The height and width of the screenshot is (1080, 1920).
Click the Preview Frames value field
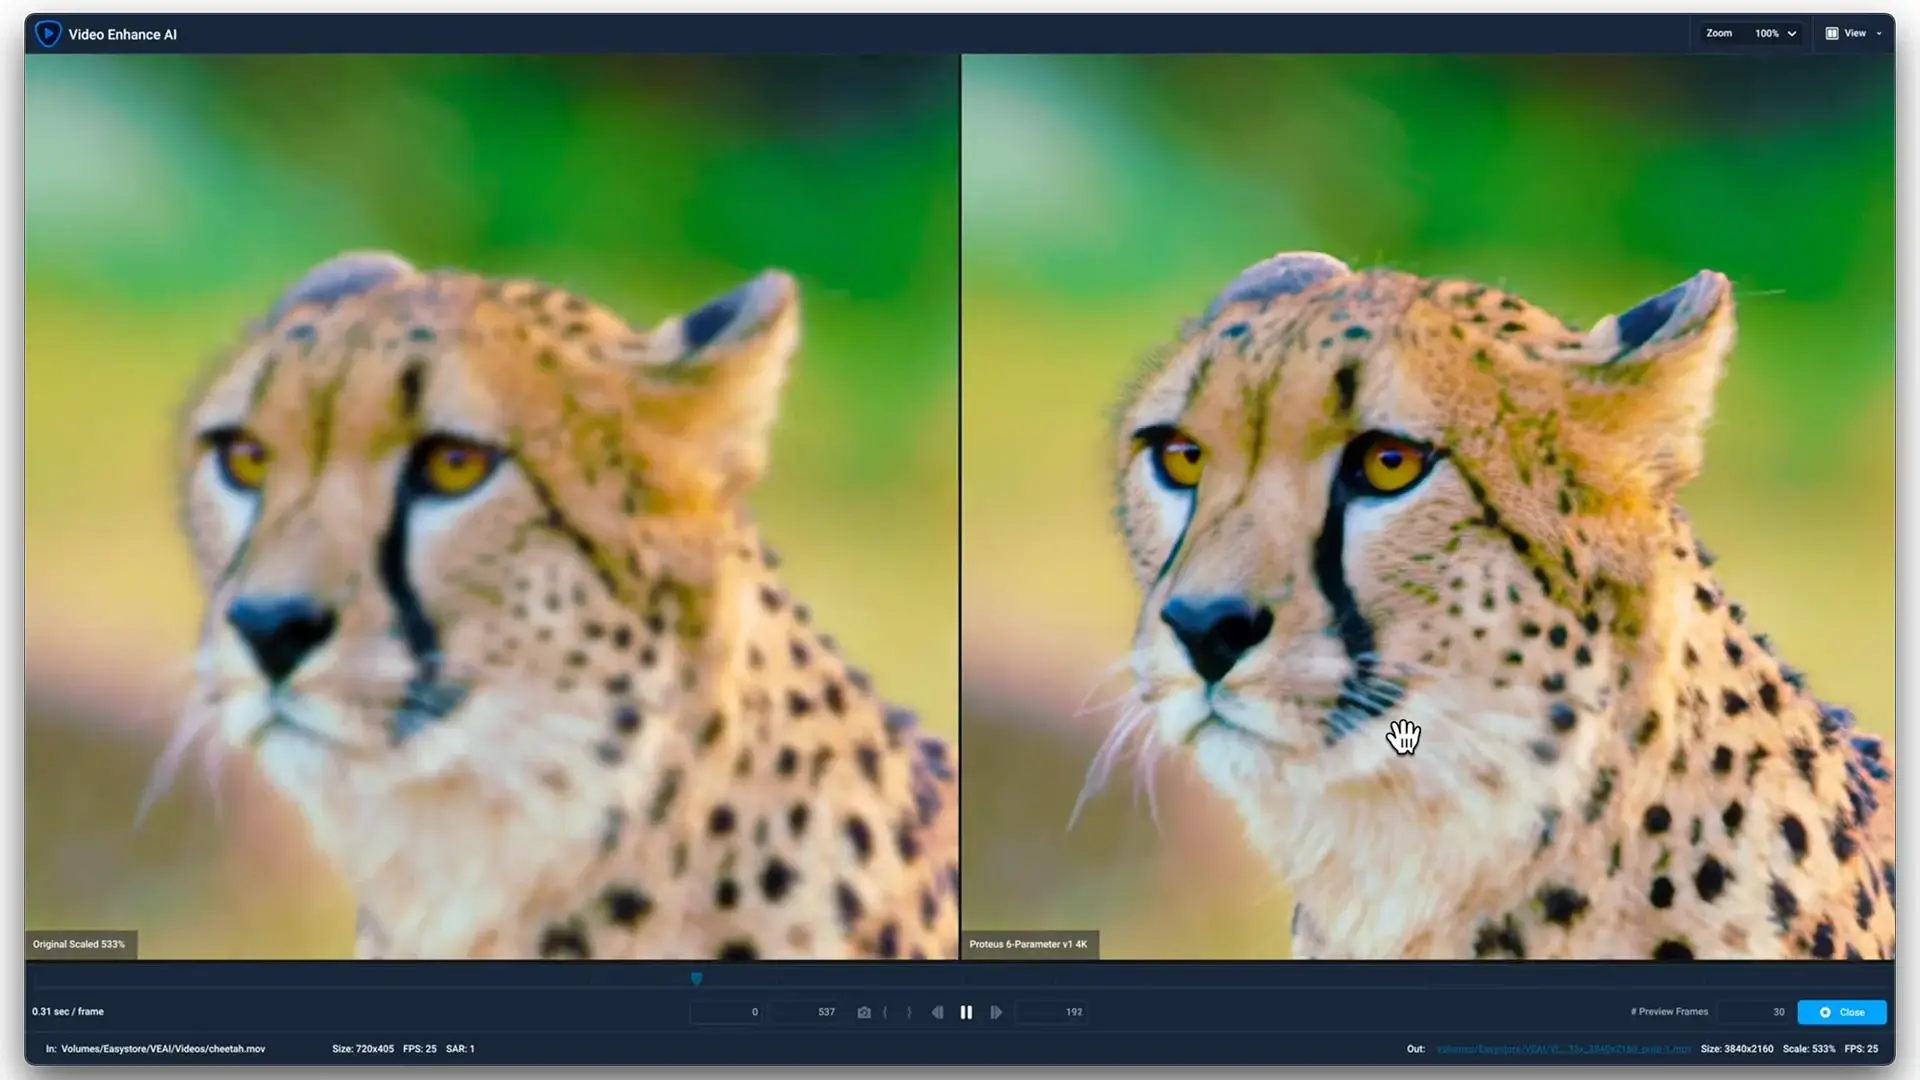[x=1753, y=1011]
